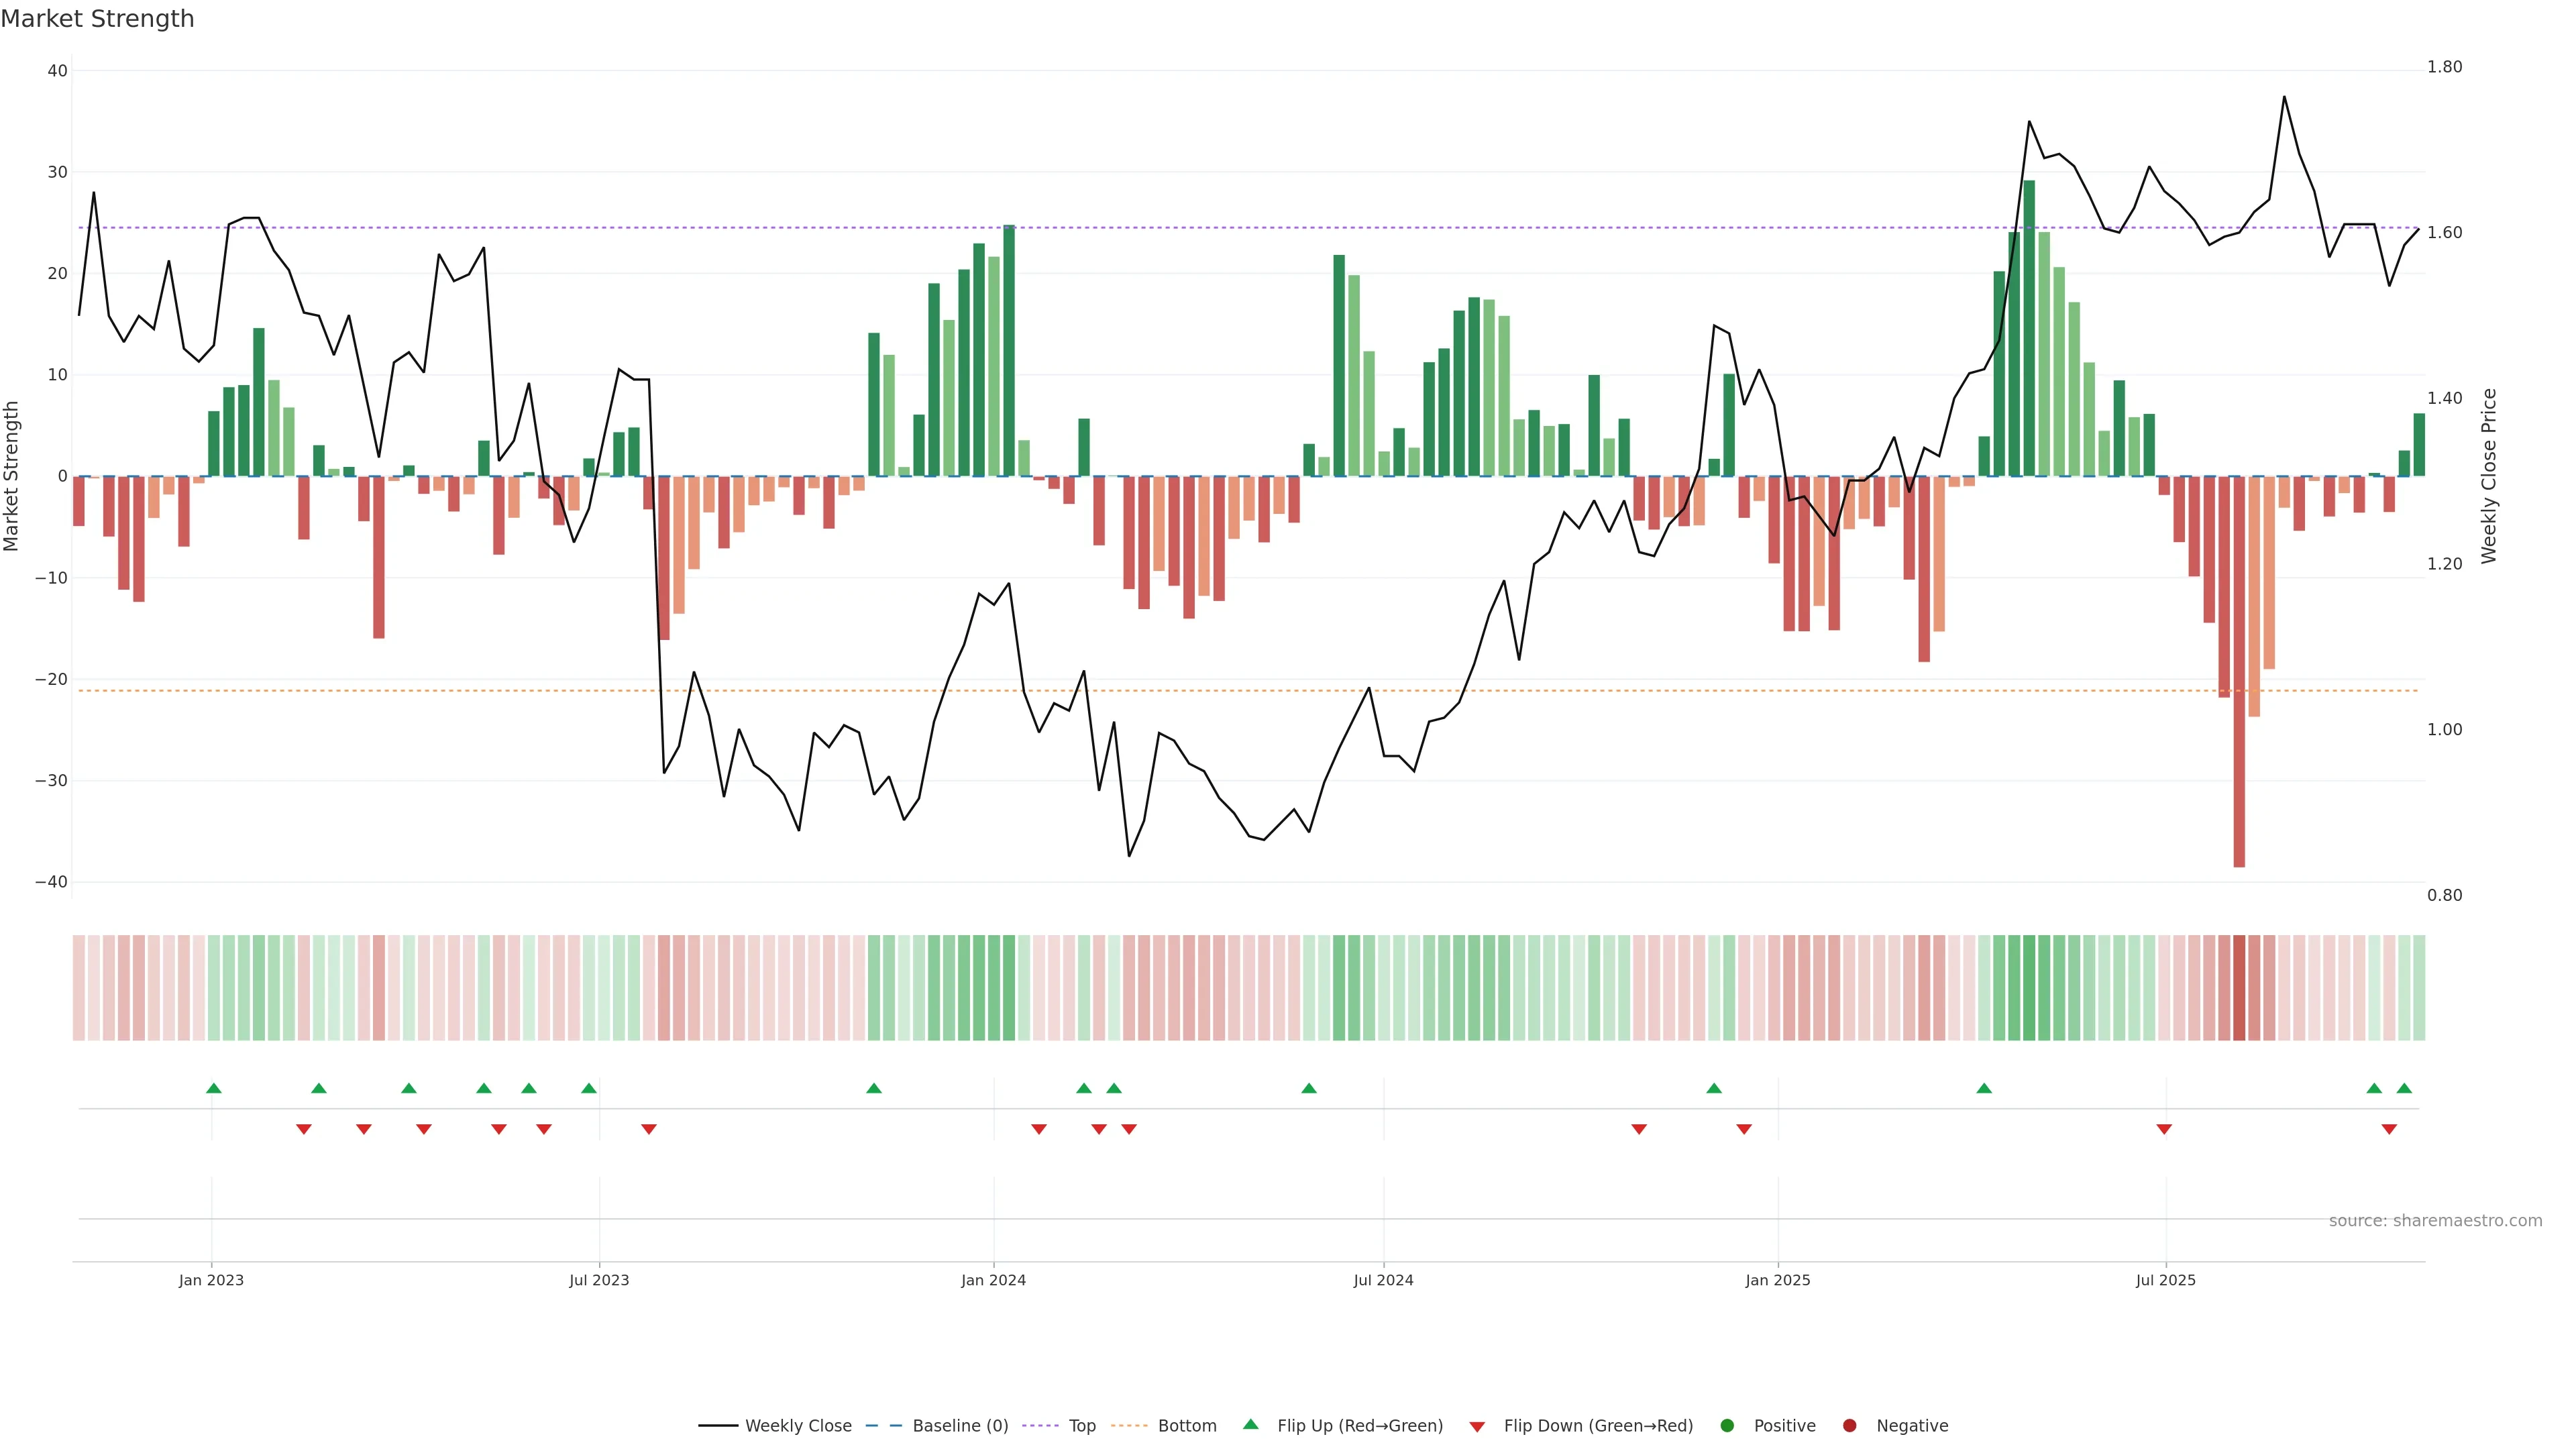Click the Jan 2024 x-axis label
Screen dimensions: 2576x1449
click(993, 1280)
